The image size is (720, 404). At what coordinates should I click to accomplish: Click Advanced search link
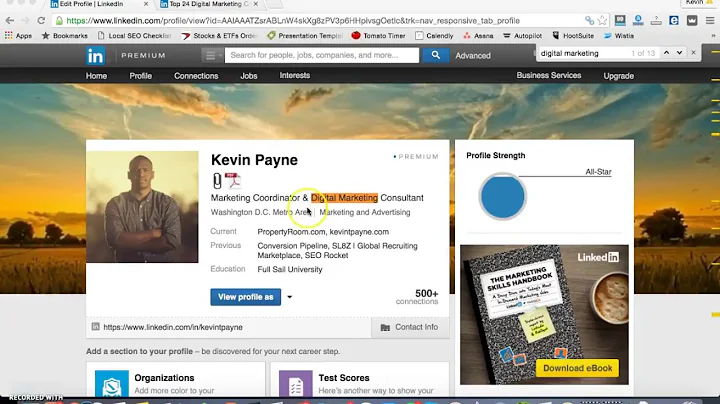[473, 56]
